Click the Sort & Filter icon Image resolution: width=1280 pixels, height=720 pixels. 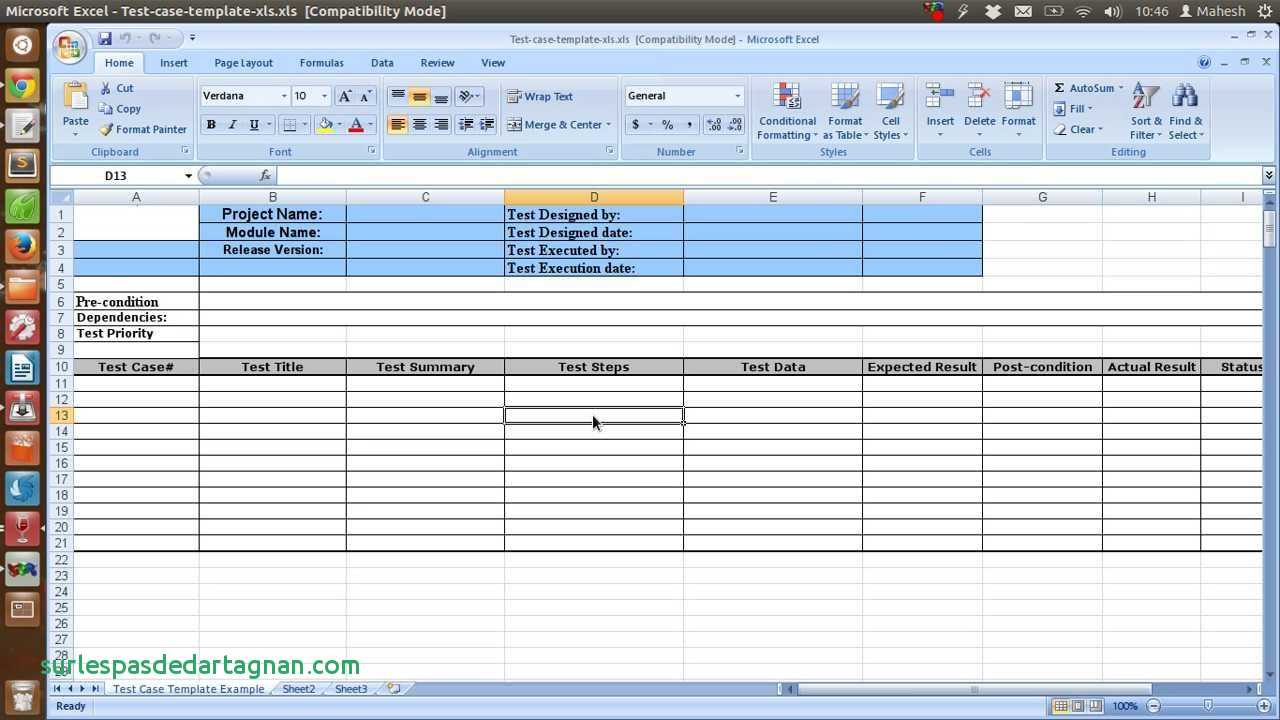[1146, 110]
